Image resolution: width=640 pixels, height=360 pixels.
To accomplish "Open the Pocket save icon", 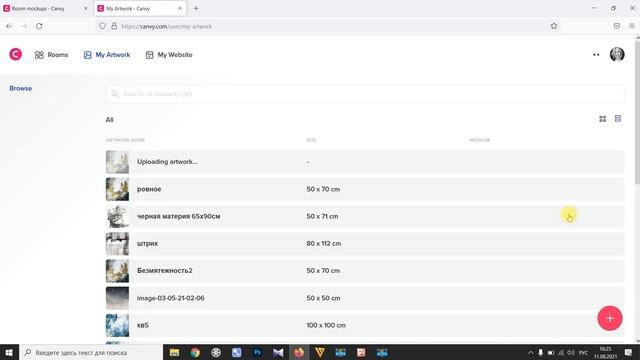I will tap(616, 26).
